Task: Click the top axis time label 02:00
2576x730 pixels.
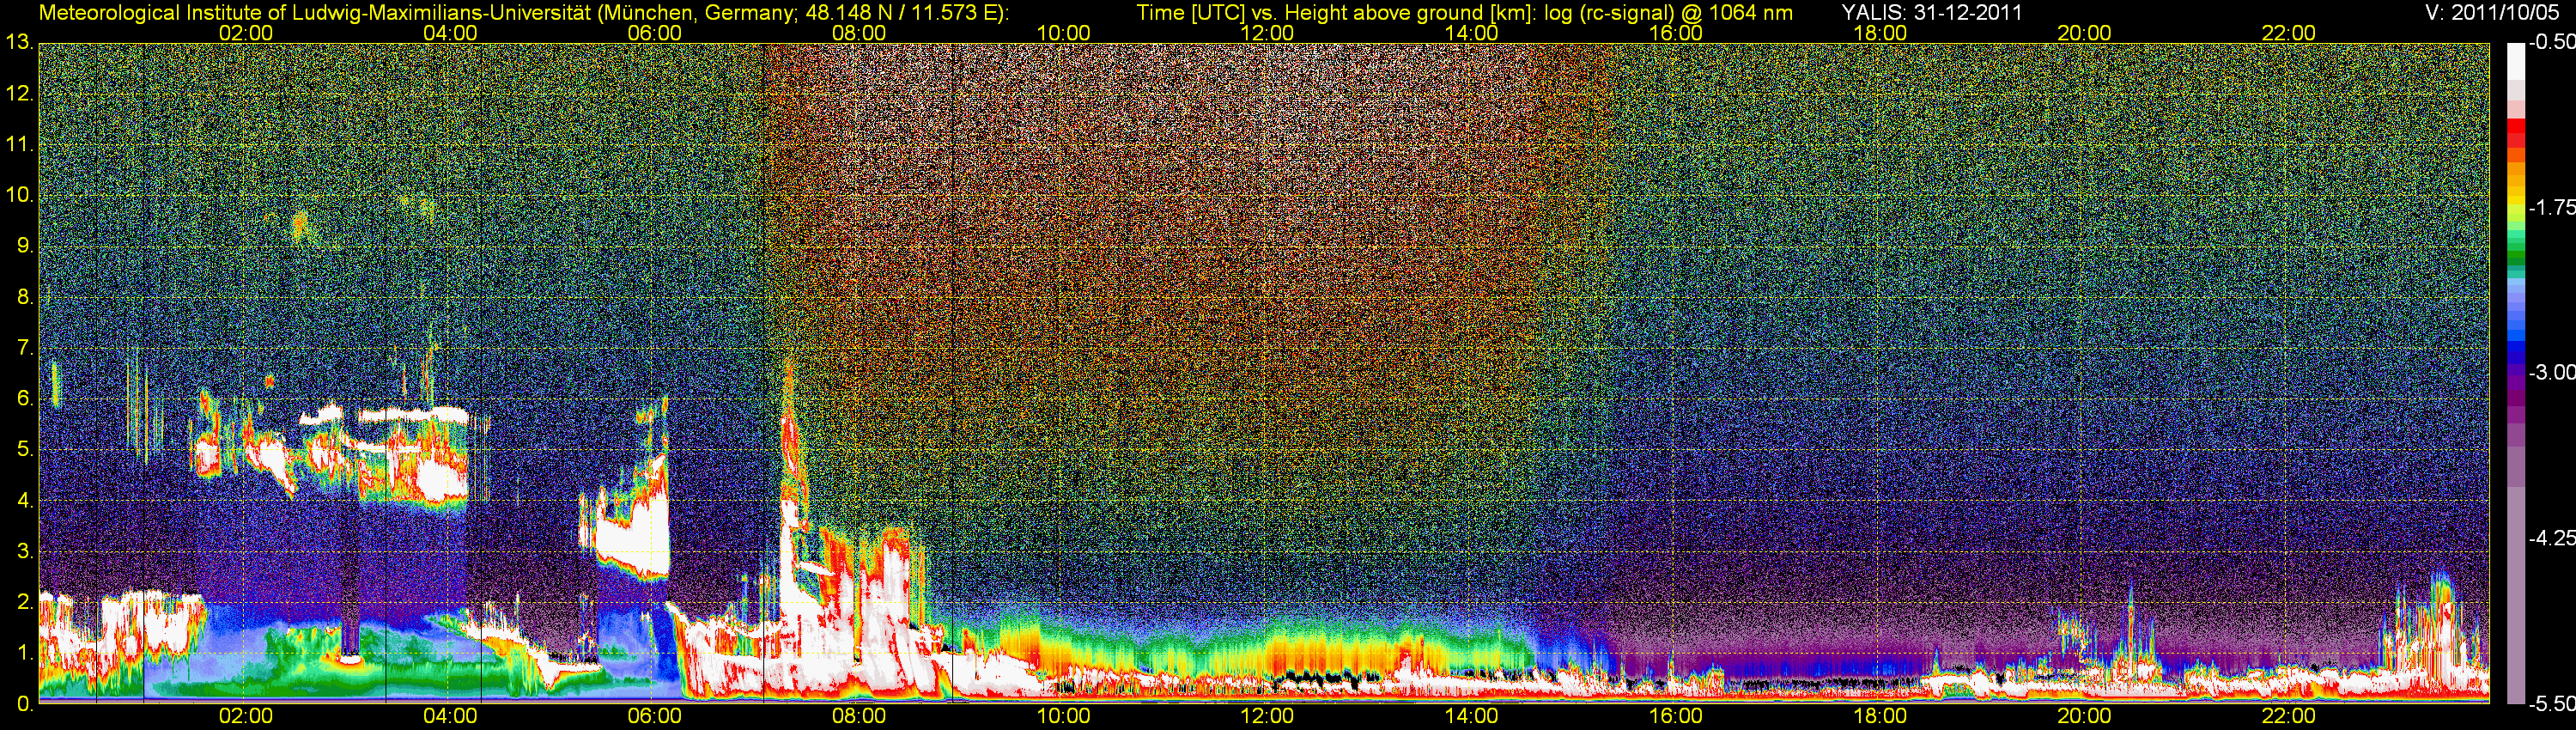Action: (x=246, y=33)
